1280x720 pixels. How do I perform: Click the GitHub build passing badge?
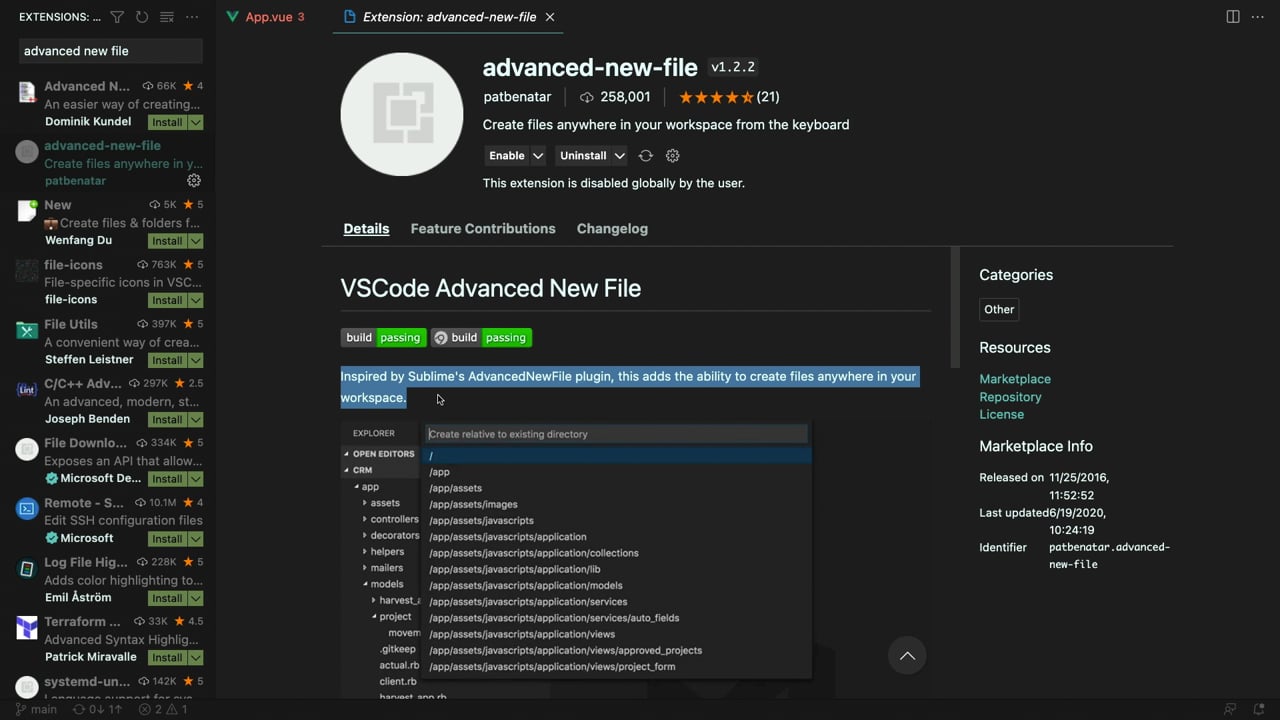481,338
